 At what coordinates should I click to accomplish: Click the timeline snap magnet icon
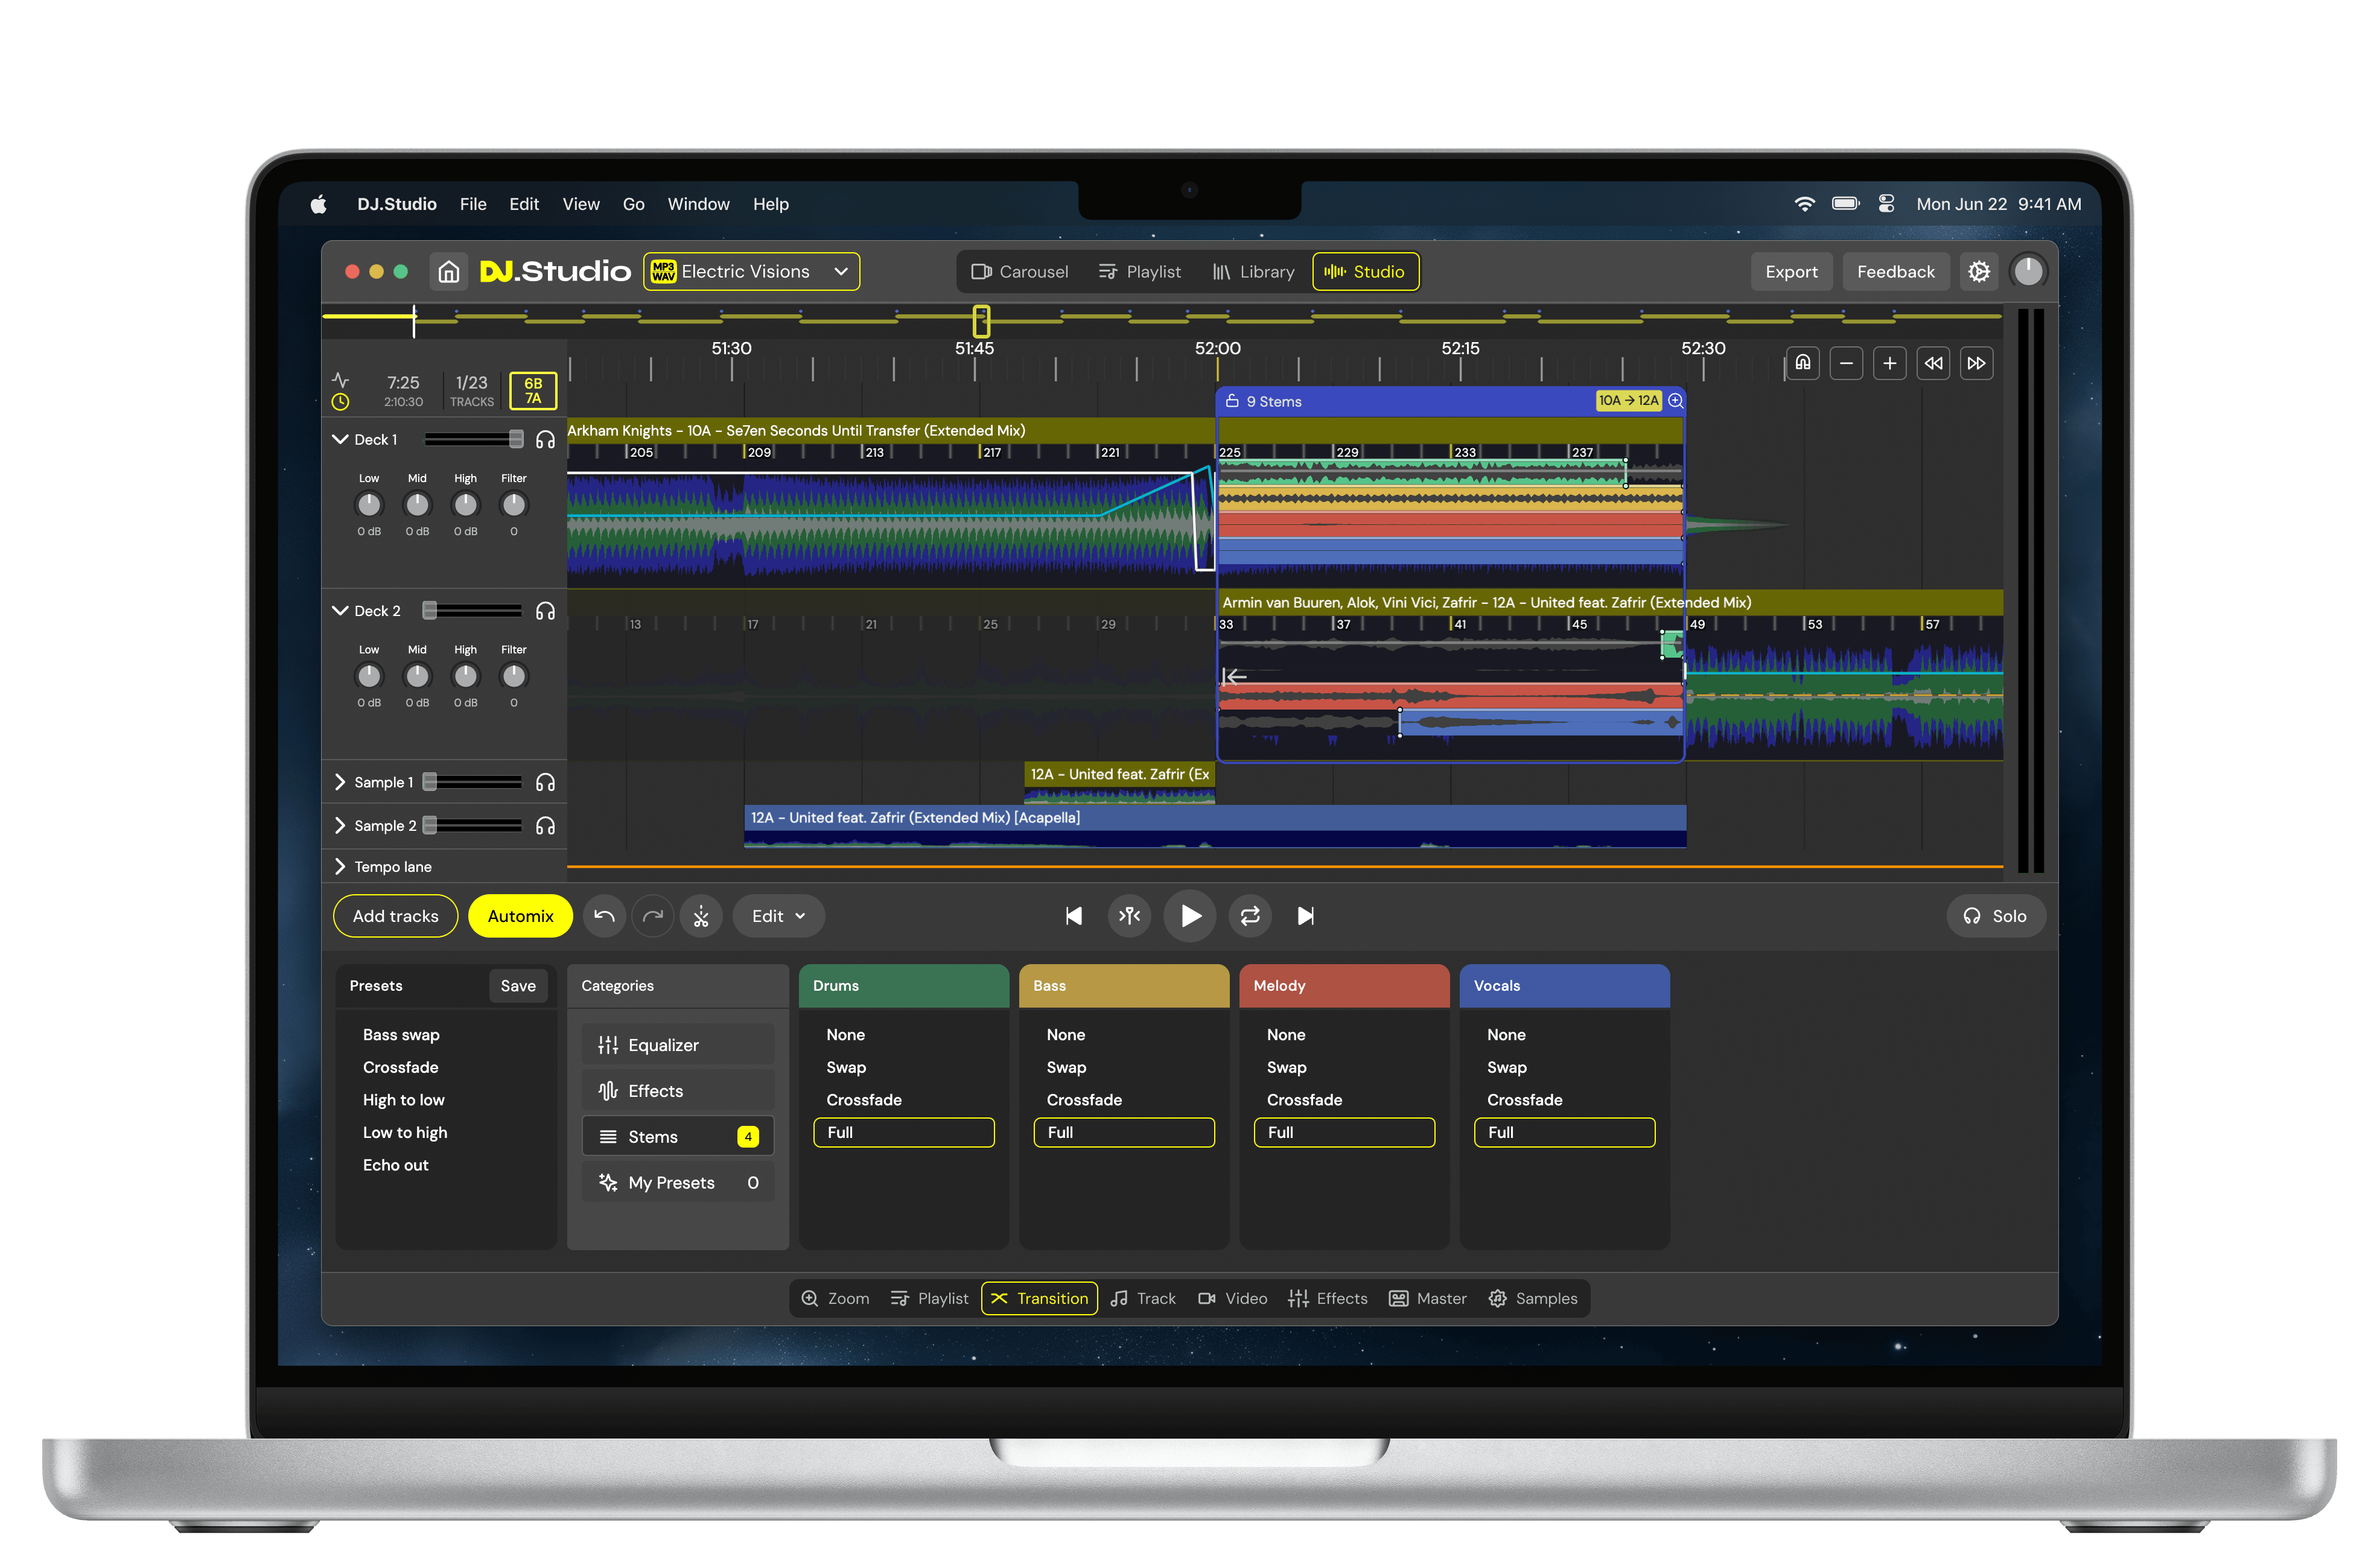[x=1802, y=363]
